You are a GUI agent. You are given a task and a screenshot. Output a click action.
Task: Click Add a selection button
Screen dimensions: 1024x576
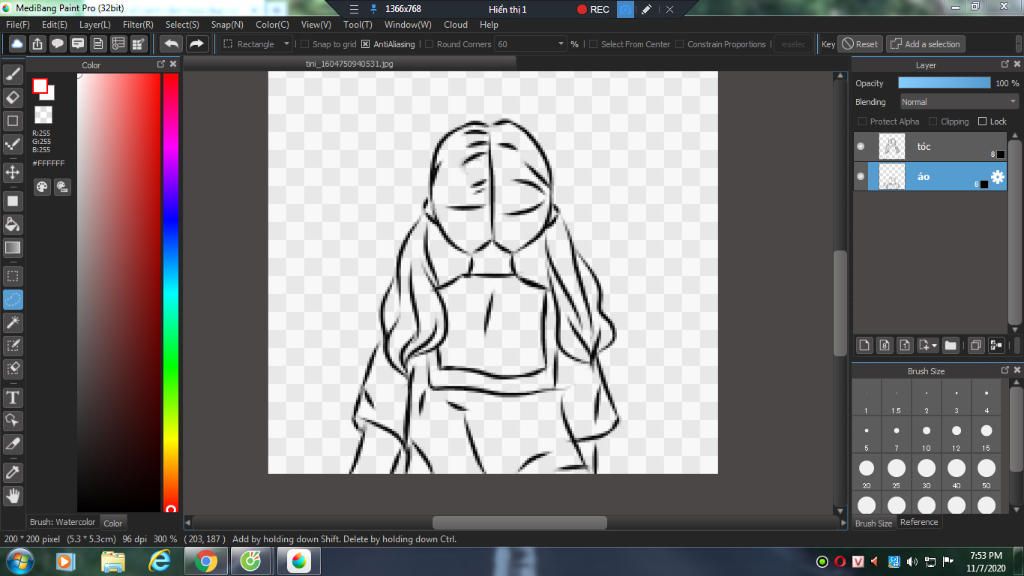[925, 44]
